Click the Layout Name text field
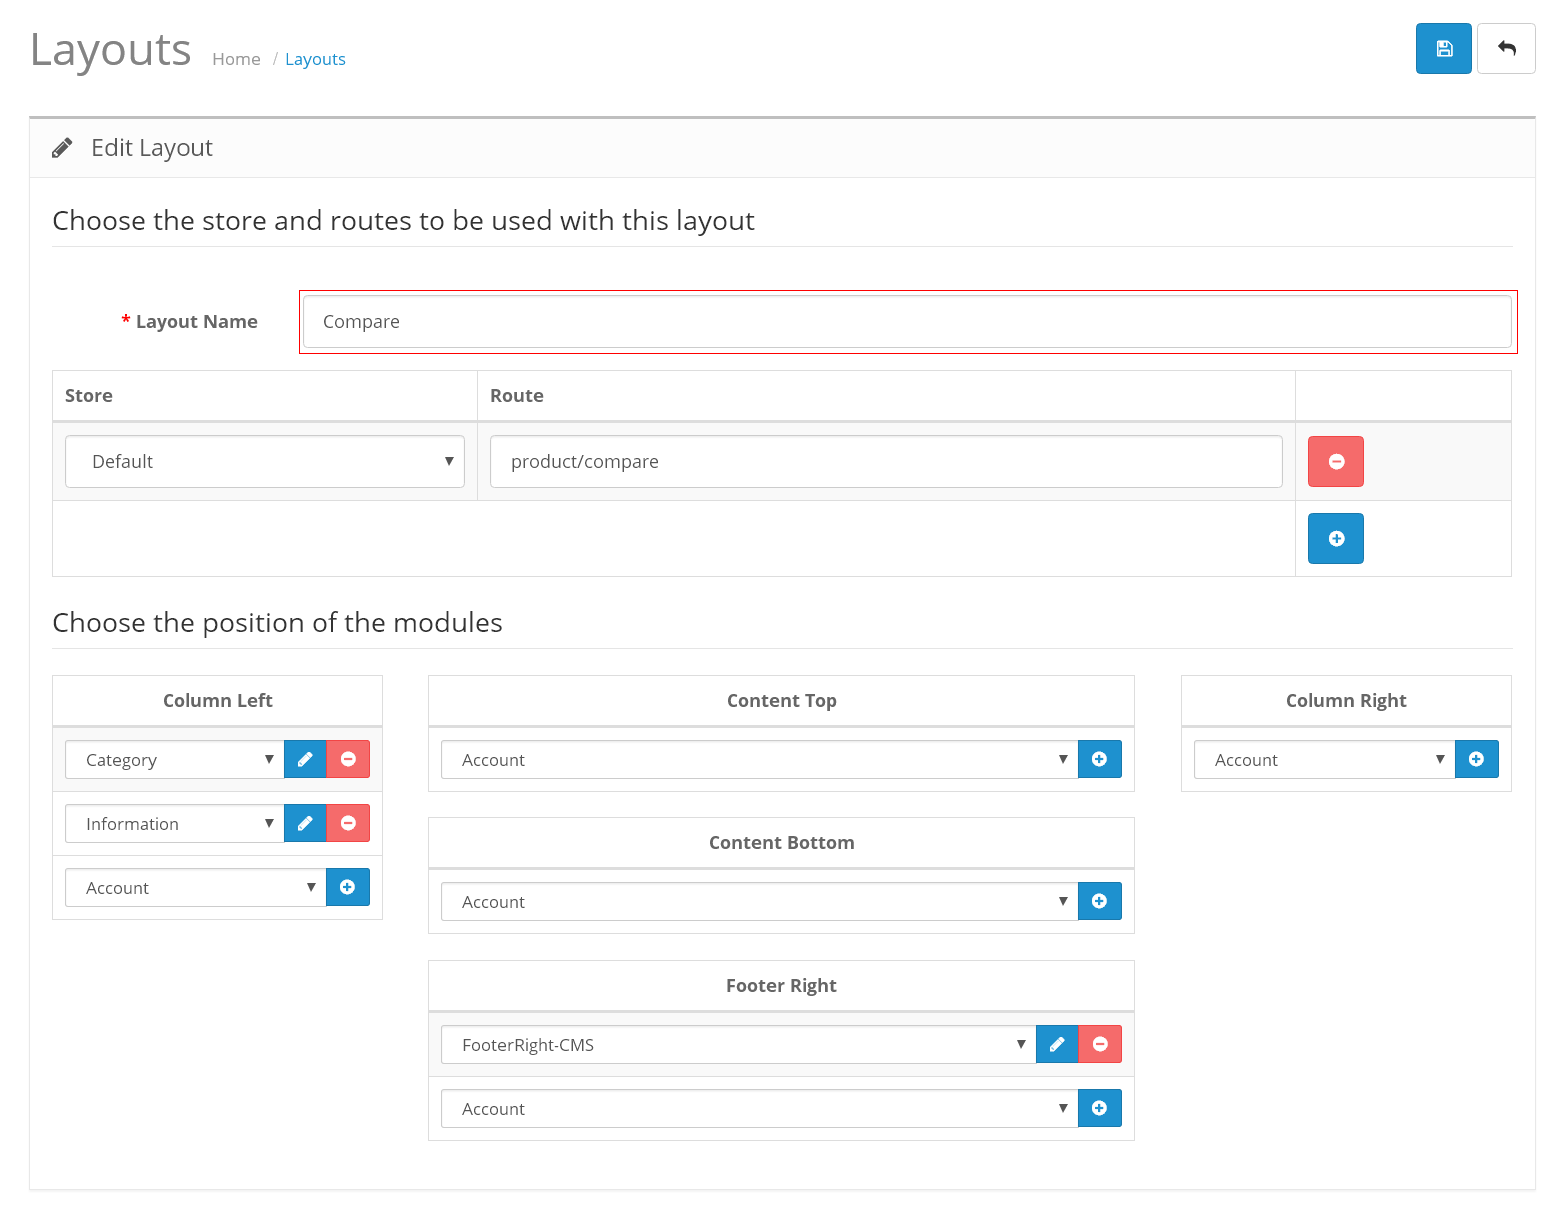 tap(907, 322)
